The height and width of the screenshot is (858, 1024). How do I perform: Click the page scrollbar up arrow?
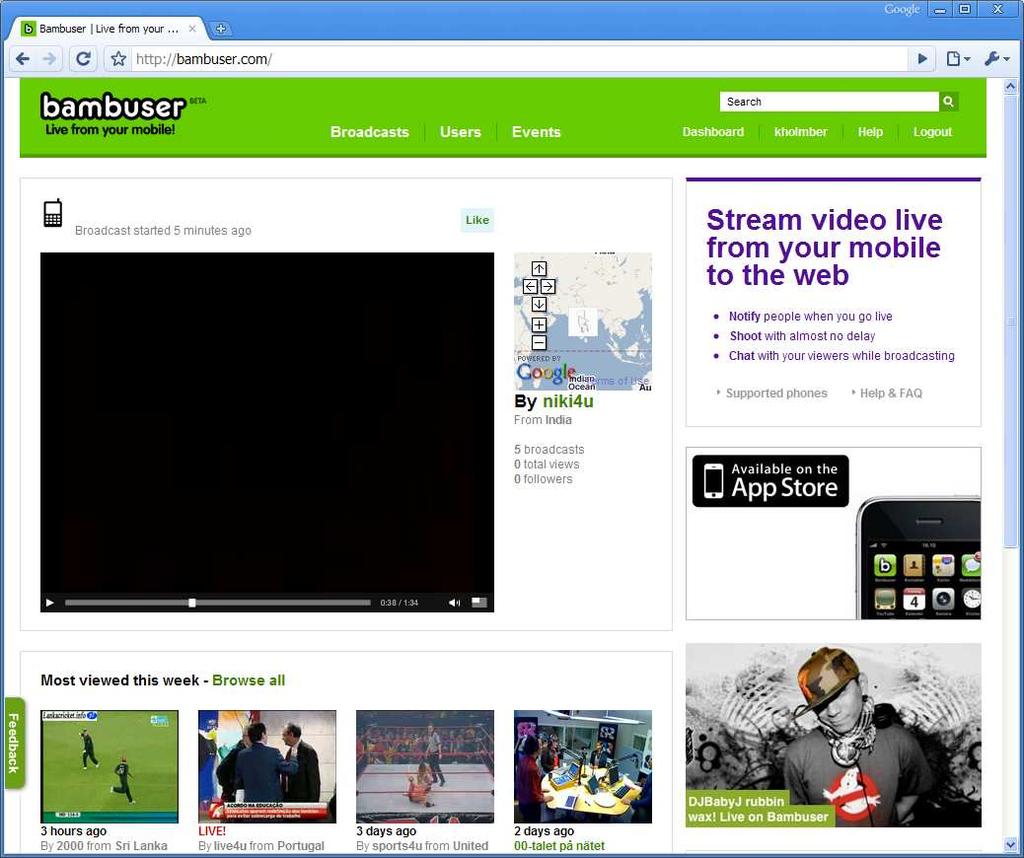pos(1010,86)
